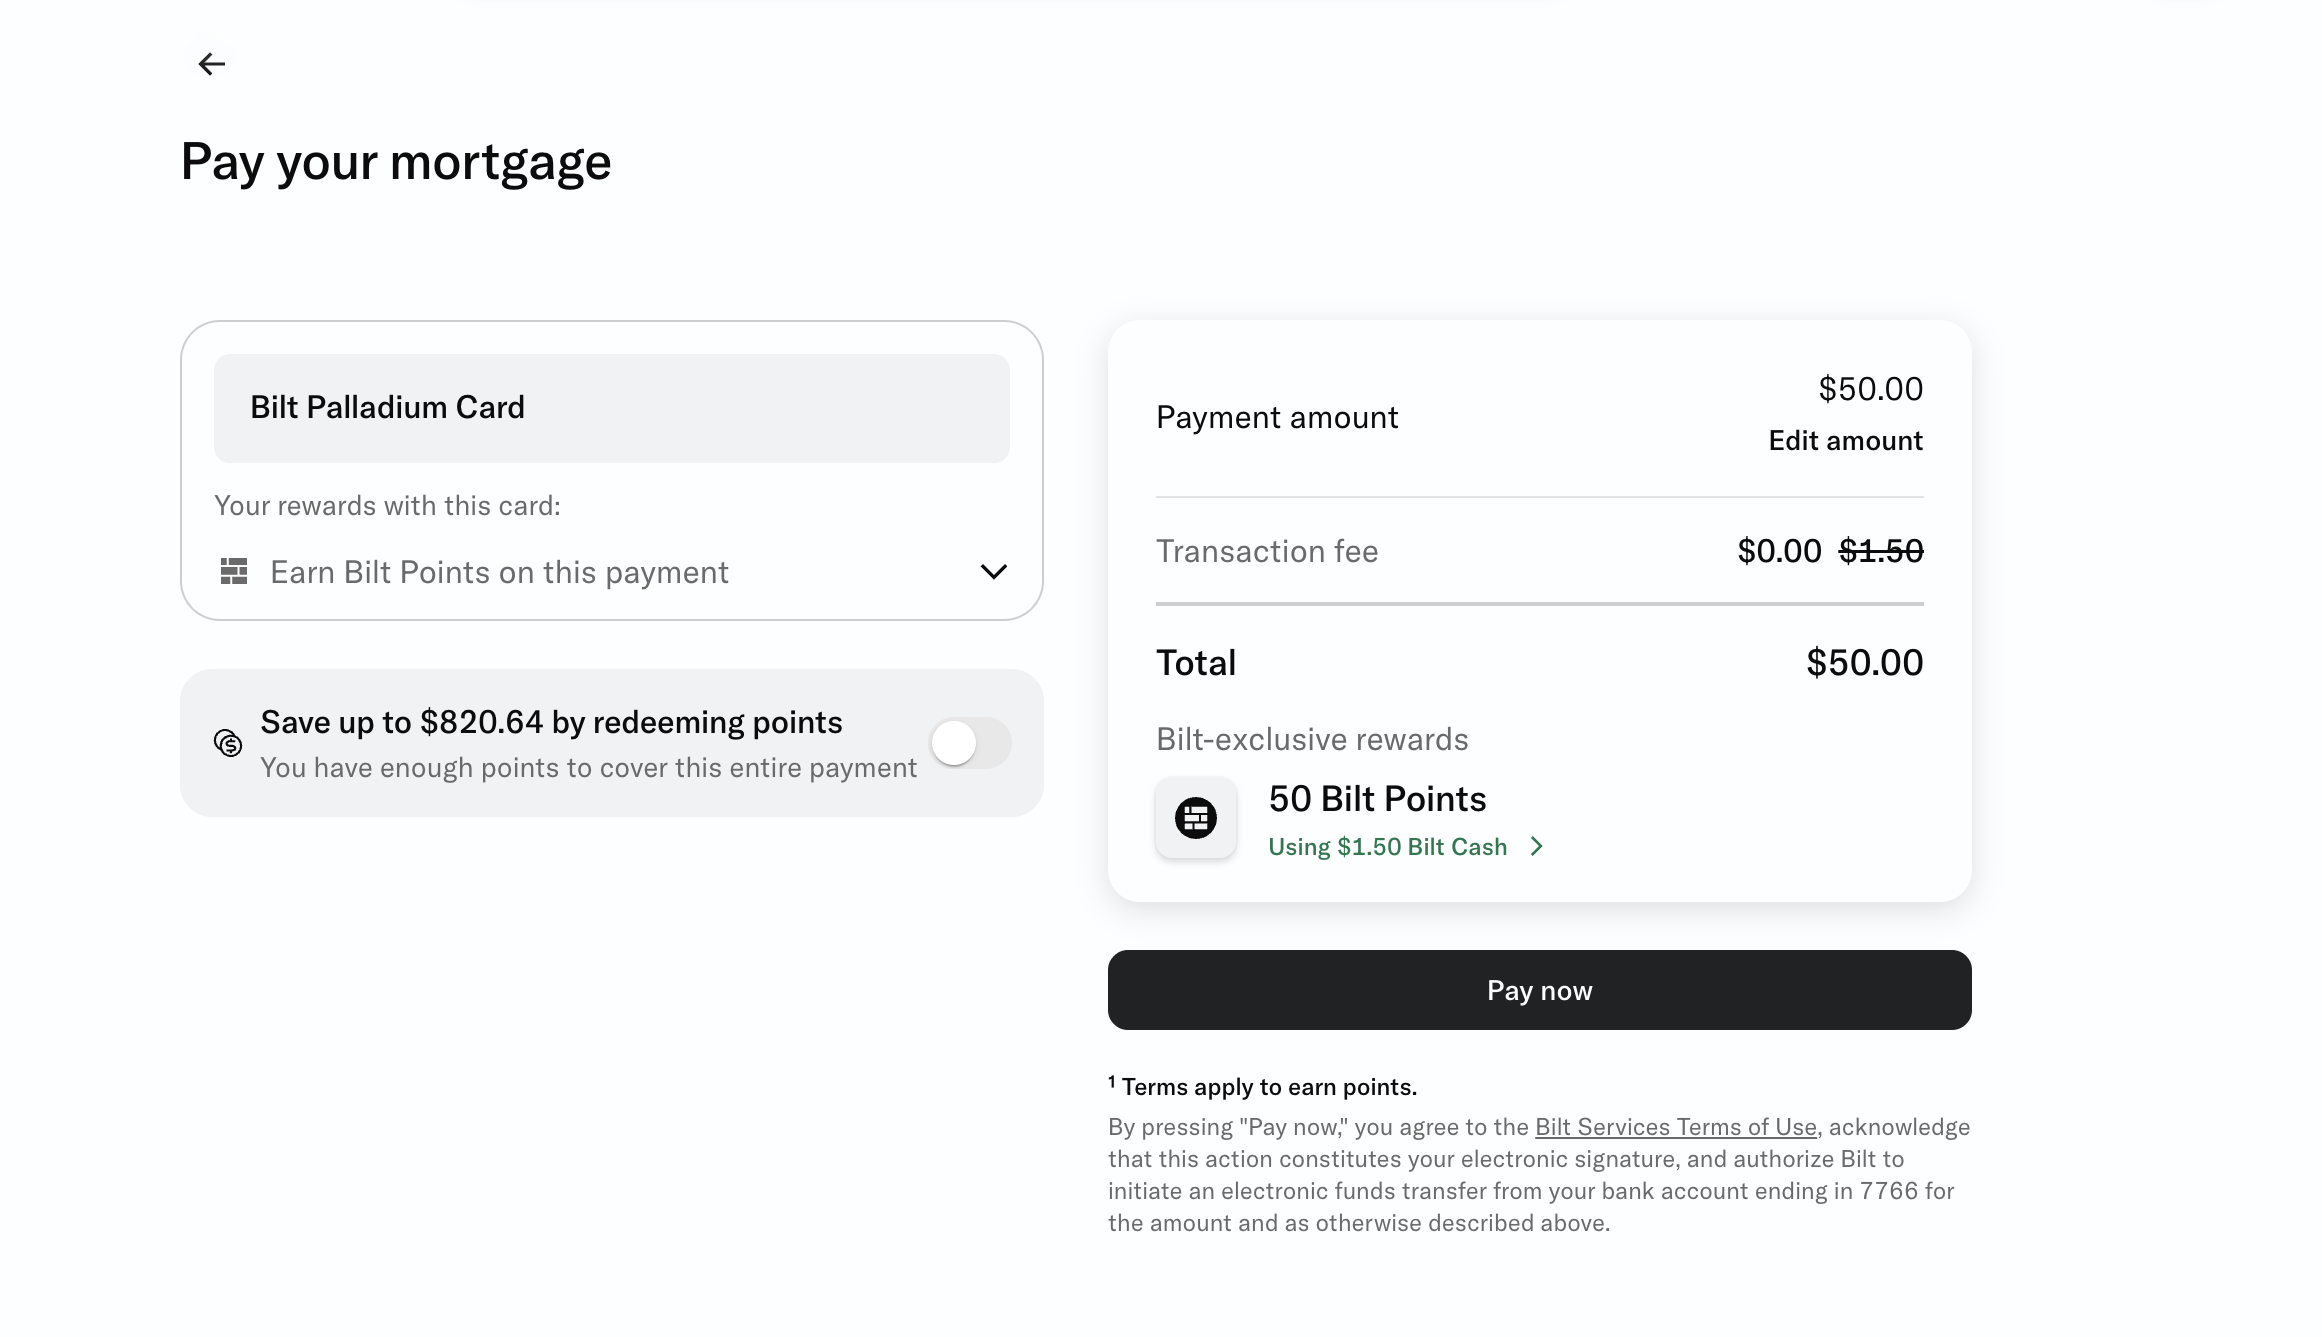
Task: Click the crossed-out $1.50 transaction fee
Action: tap(1881, 551)
